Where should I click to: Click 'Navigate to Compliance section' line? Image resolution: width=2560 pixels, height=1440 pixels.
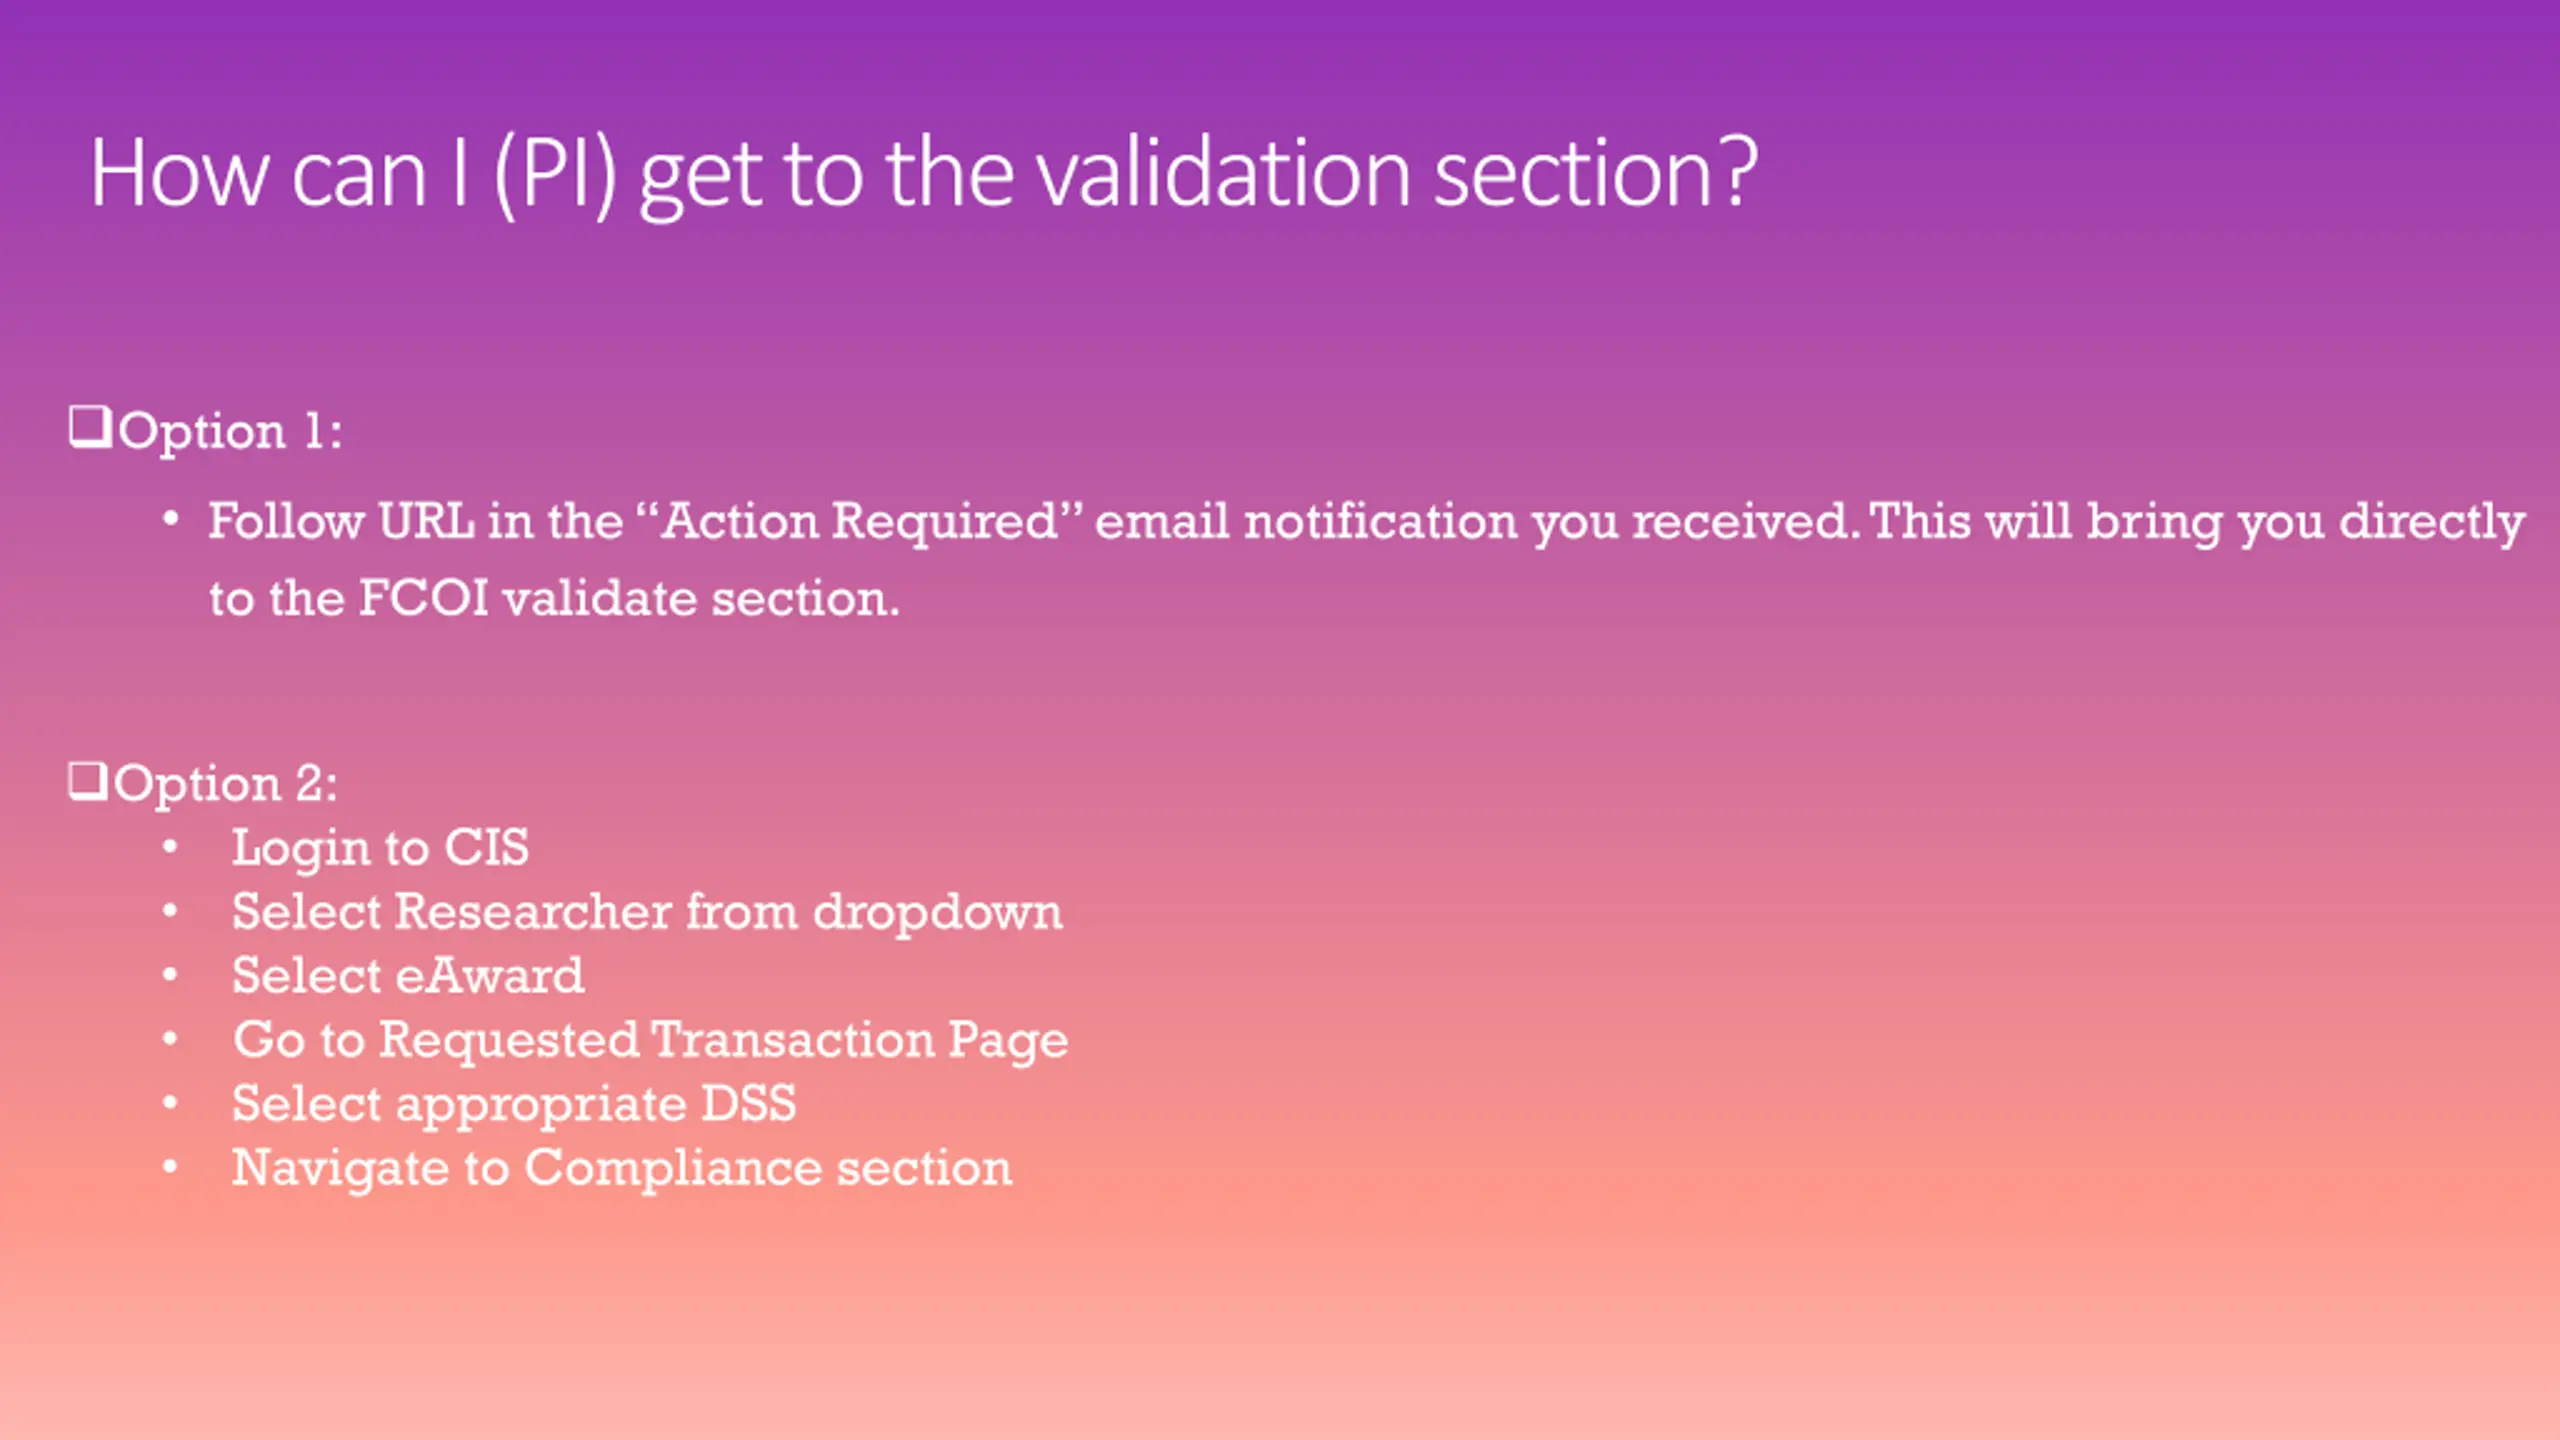tap(622, 1168)
